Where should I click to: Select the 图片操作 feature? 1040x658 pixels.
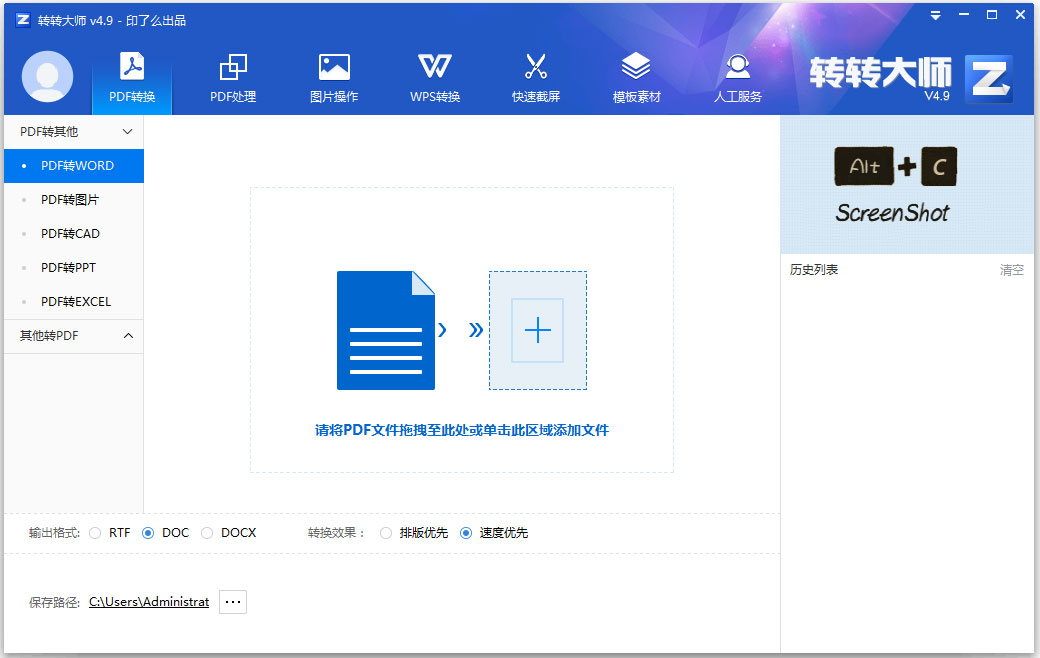tap(333, 77)
